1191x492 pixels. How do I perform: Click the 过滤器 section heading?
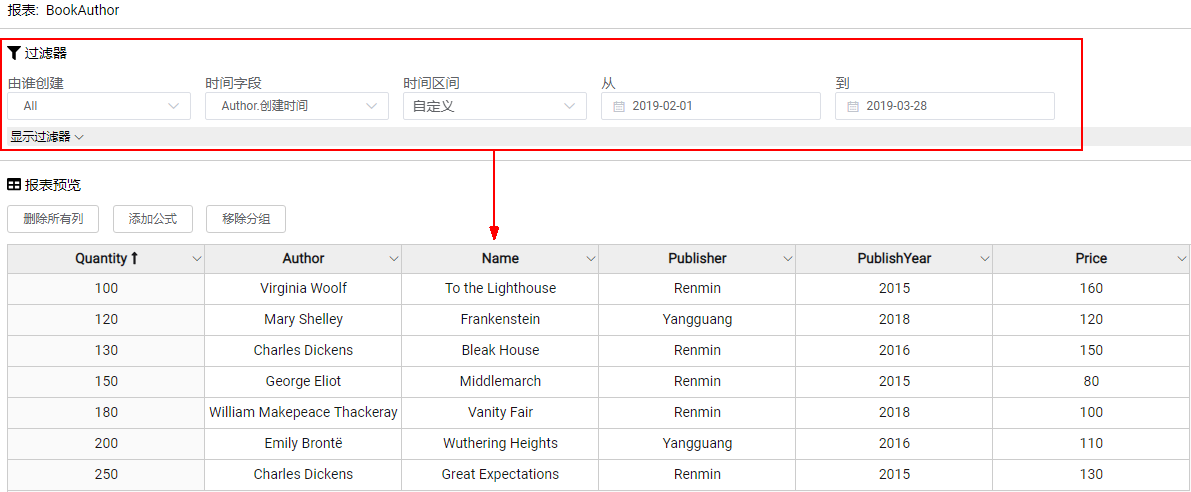(46, 53)
